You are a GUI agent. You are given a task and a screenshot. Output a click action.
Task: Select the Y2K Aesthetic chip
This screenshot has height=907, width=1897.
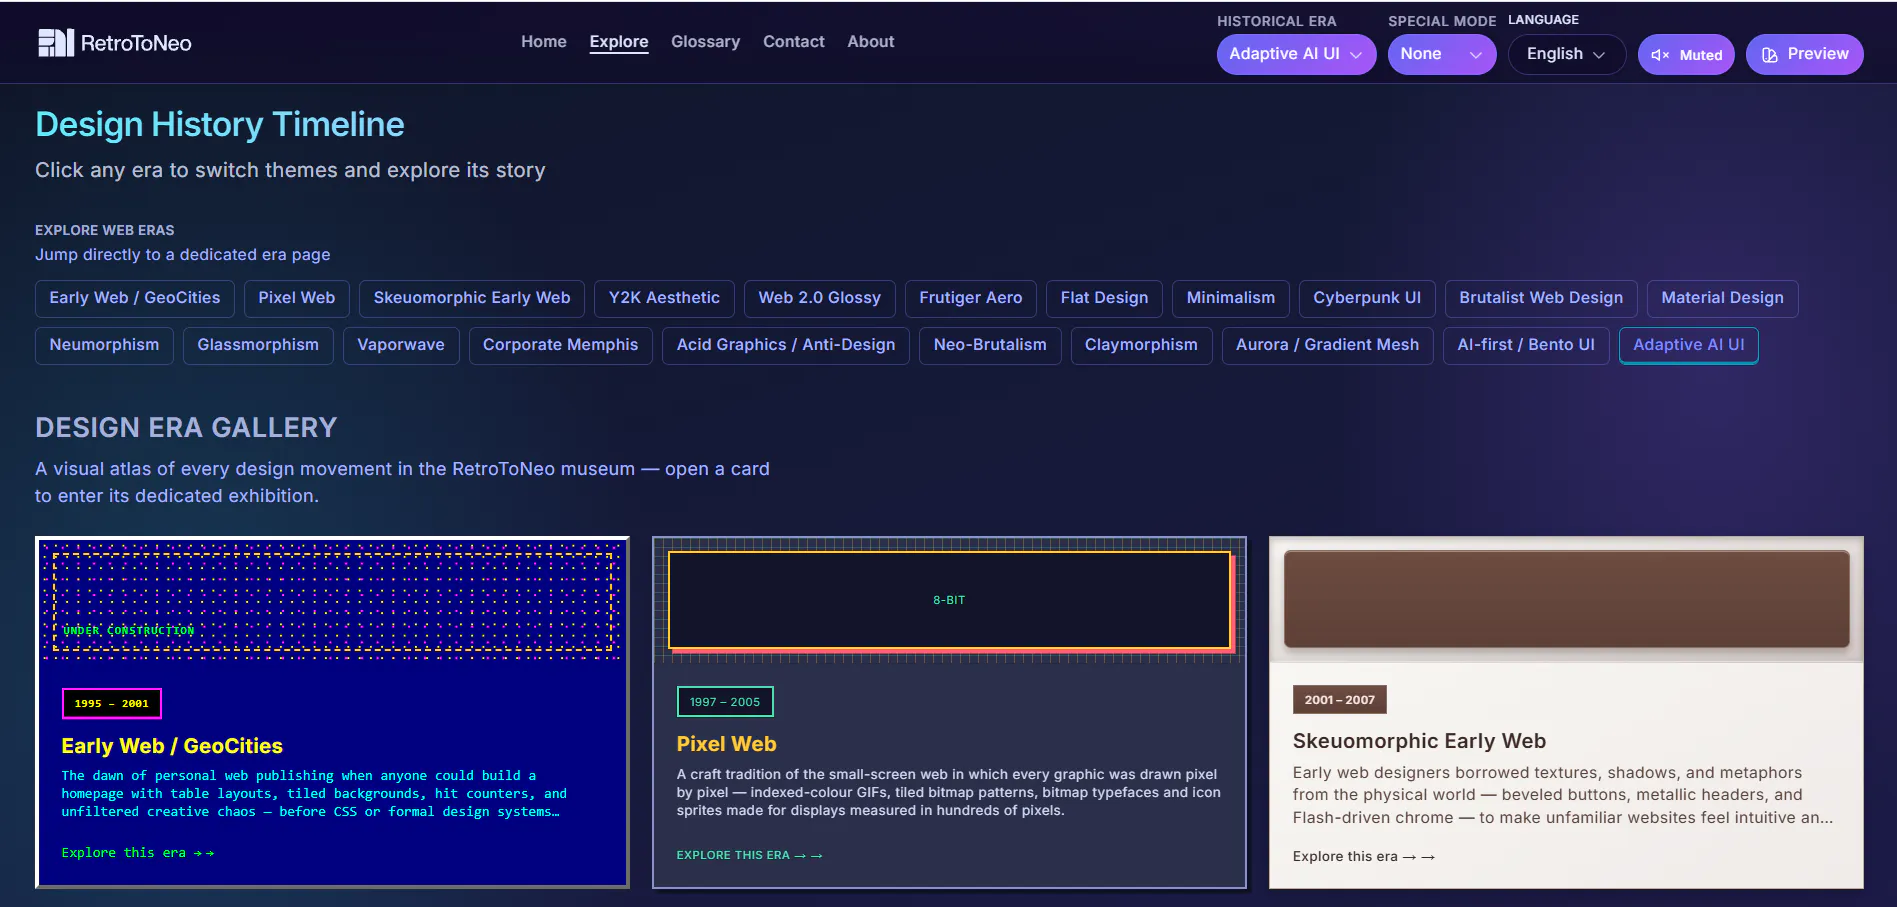coord(664,298)
